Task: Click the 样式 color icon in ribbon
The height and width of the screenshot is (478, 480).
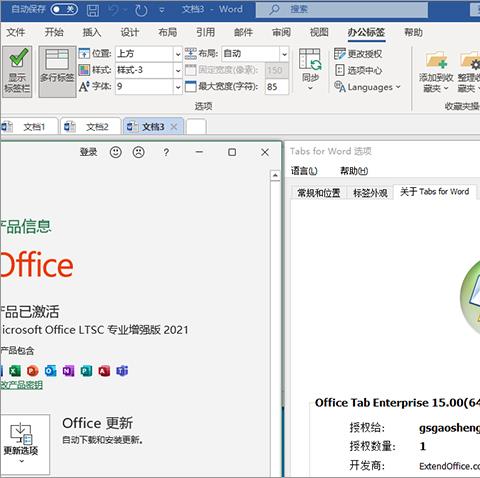Action: (84, 70)
